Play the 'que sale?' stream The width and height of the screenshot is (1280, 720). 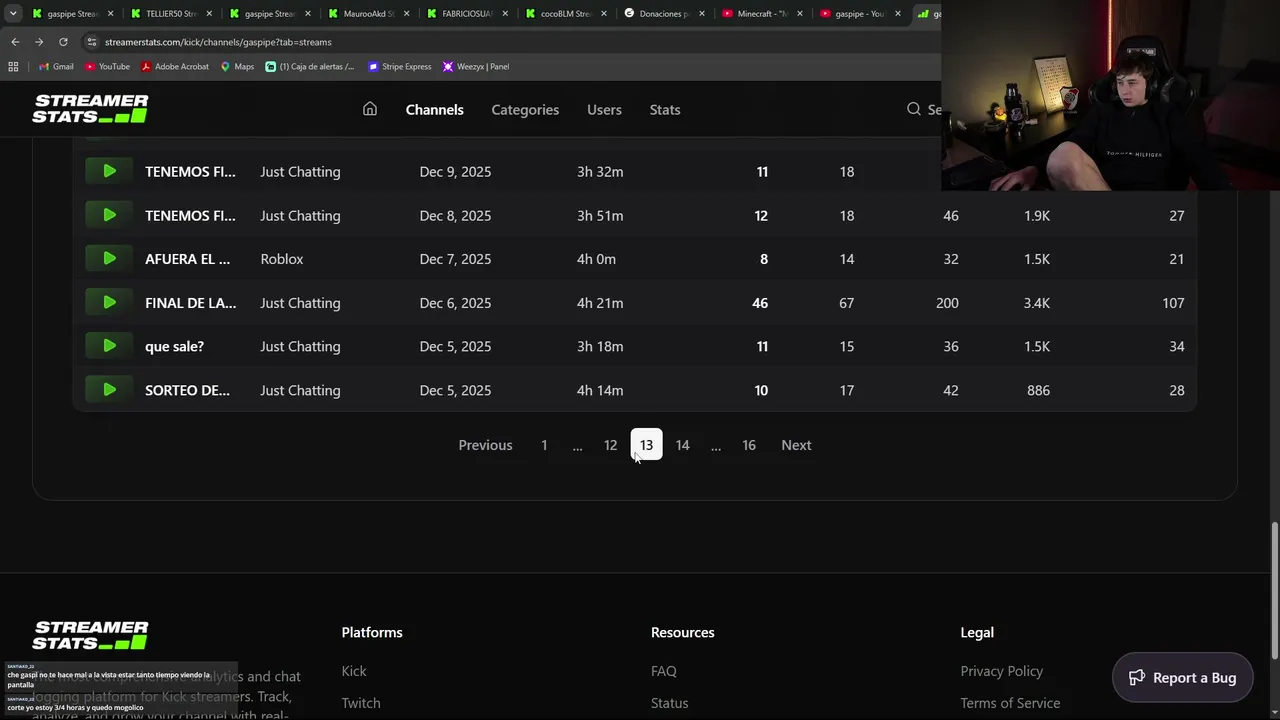coord(109,346)
